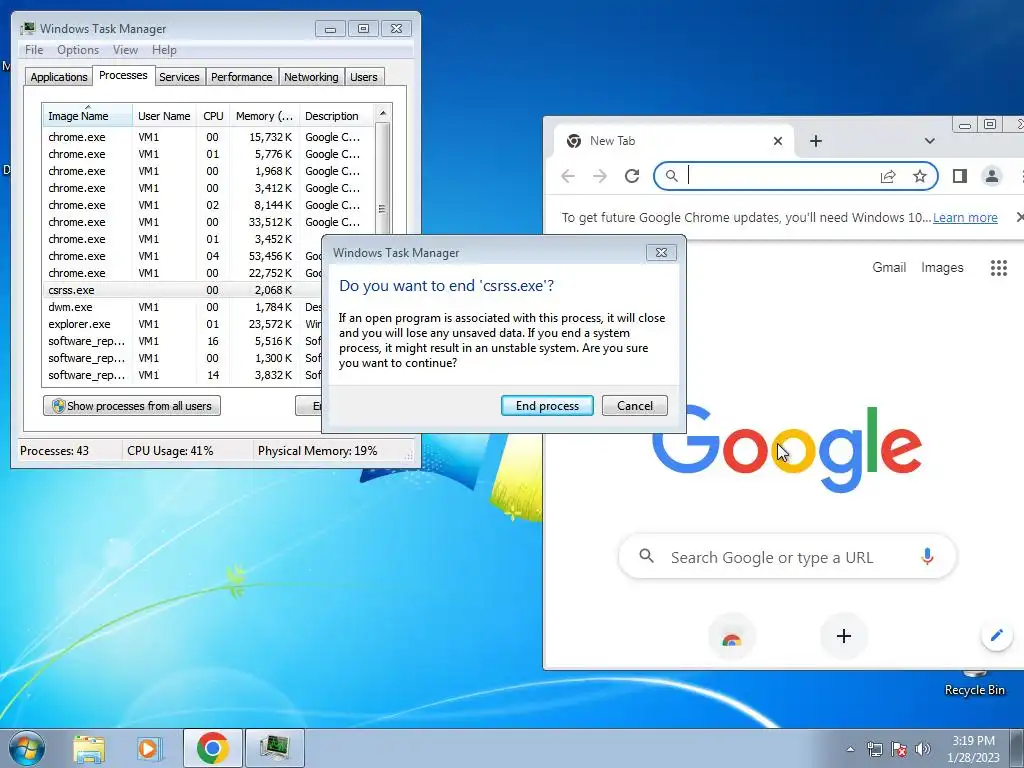Expand the Chrome tab search chevron
Viewport: 1024px width, 768px height.
(929, 141)
